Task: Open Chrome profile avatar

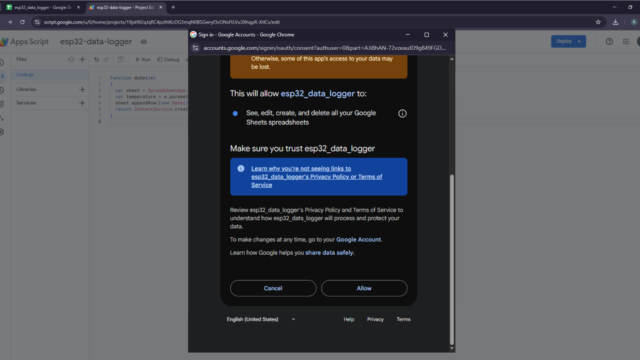Action: (x=634, y=22)
